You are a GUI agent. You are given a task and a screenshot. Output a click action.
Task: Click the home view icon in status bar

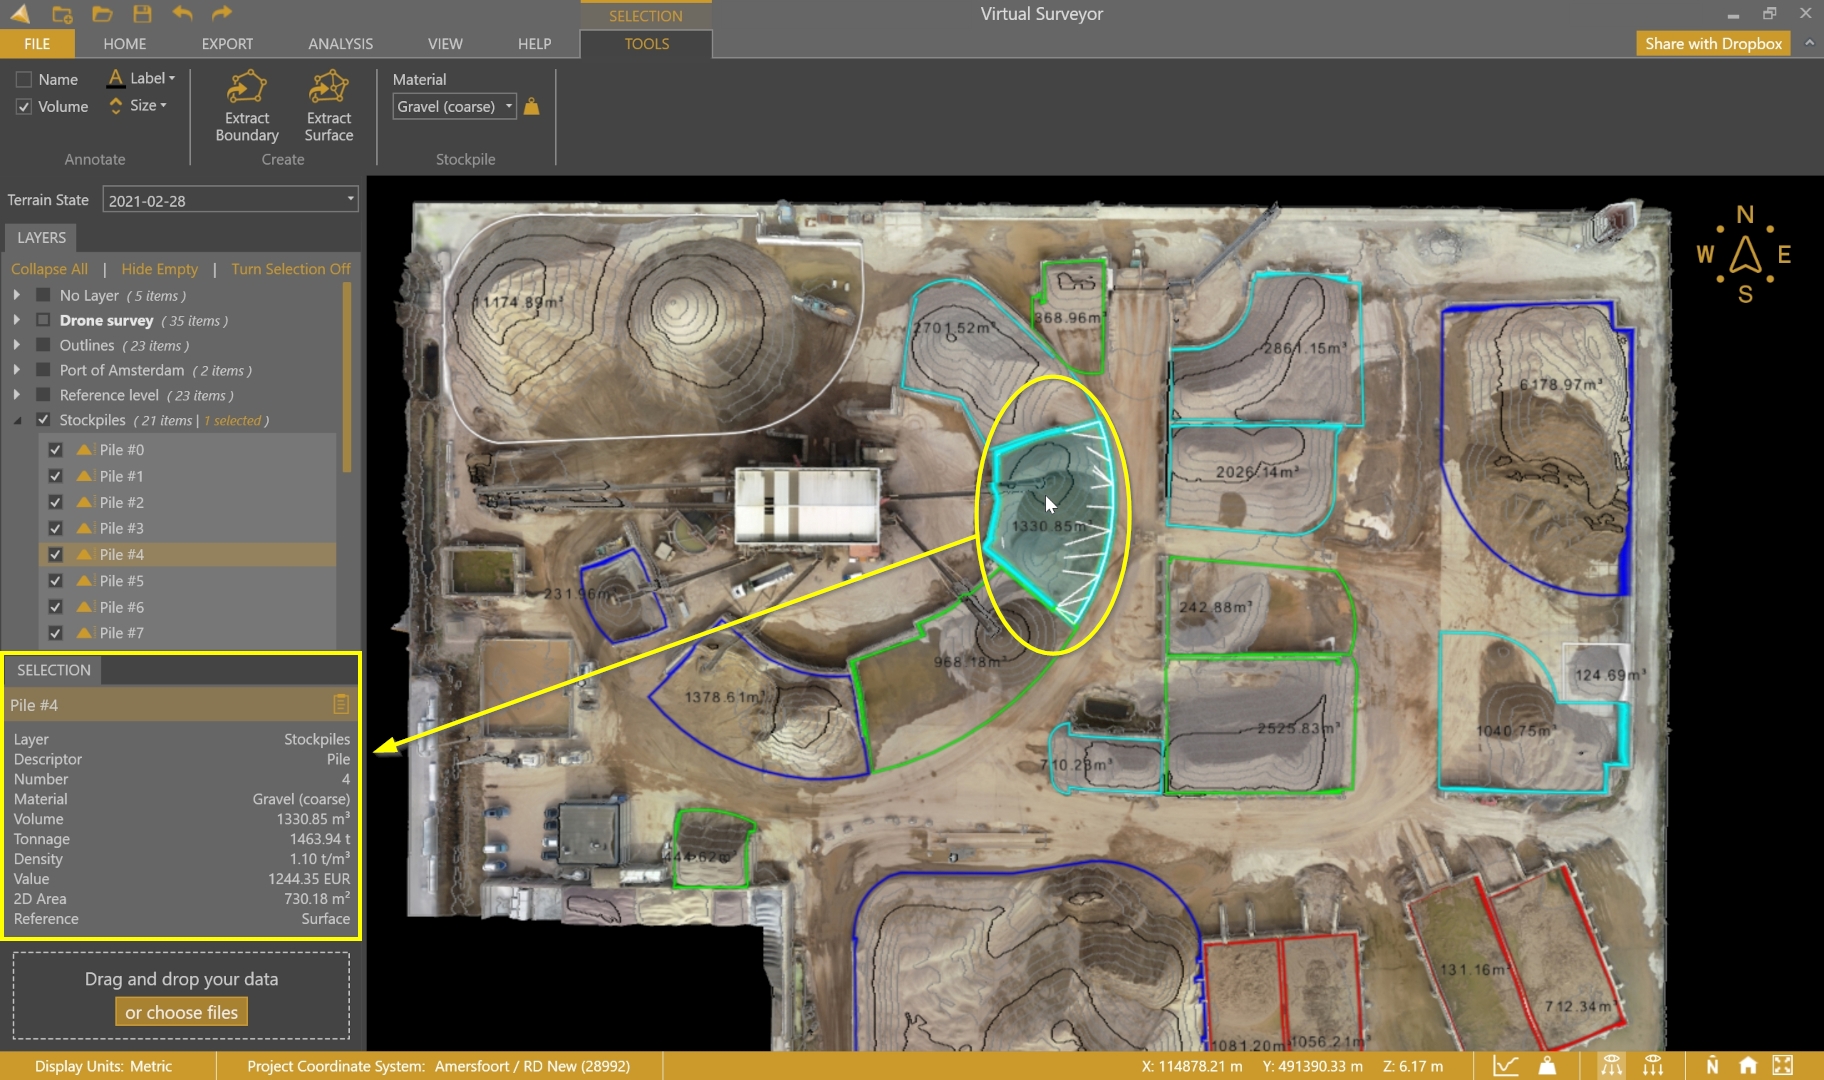coord(1747,1066)
